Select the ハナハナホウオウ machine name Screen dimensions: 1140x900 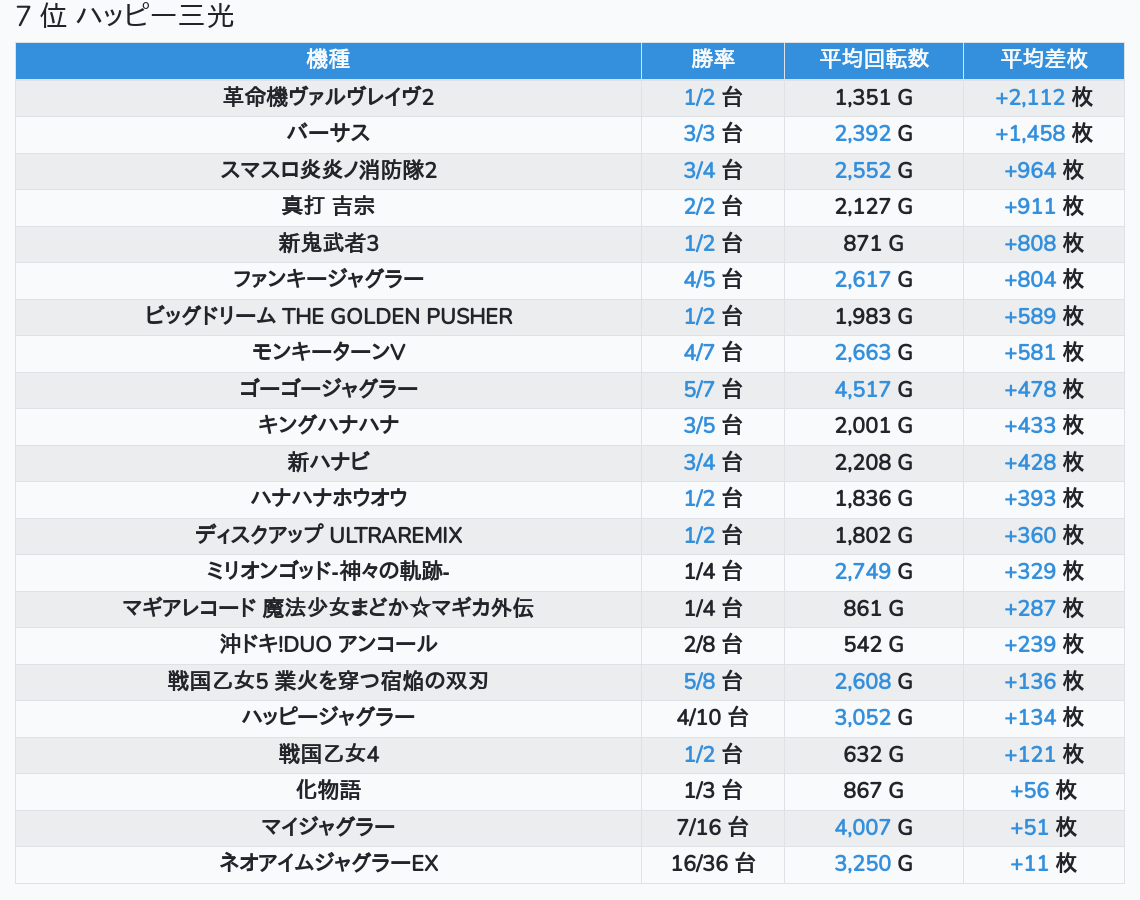point(328,499)
